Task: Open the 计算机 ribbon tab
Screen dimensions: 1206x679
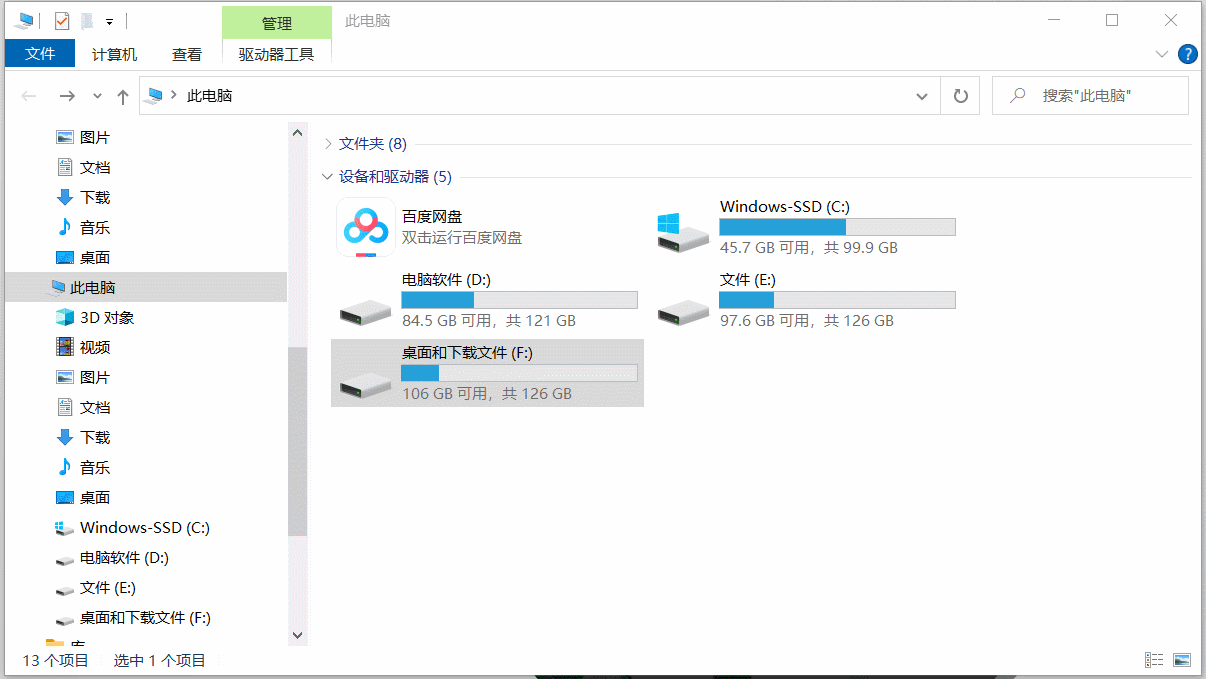Action: (115, 54)
